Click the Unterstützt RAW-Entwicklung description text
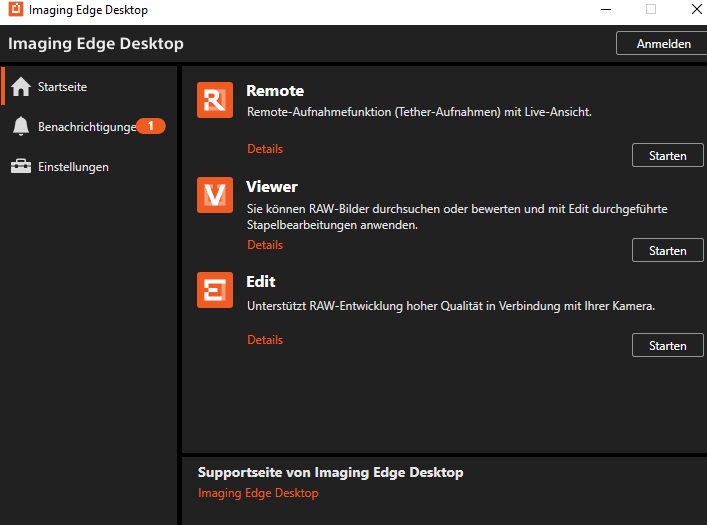Screen dimensions: 707x525 tap(451, 306)
